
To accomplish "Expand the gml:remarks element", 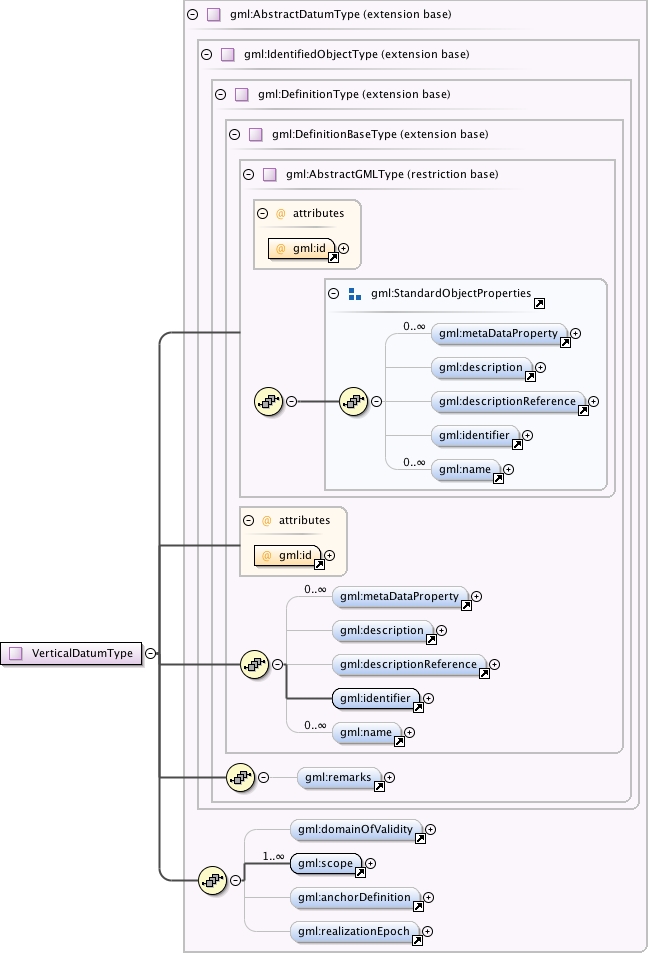I will [x=390, y=777].
